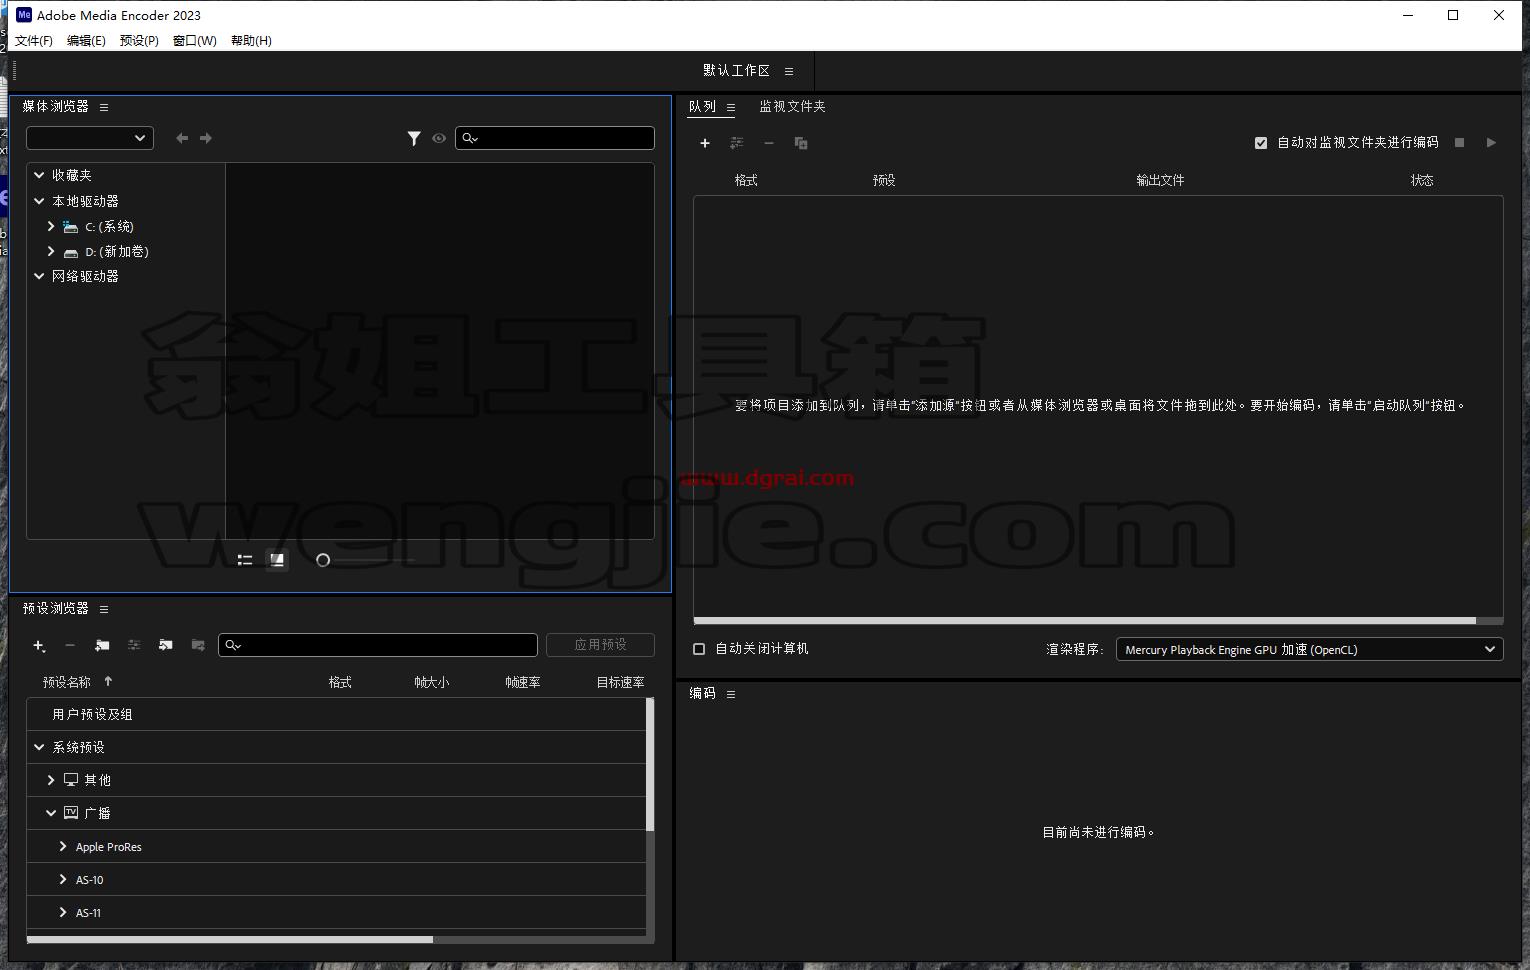Click the monitor icon beside 其他
The image size is (1530, 970).
click(71, 780)
